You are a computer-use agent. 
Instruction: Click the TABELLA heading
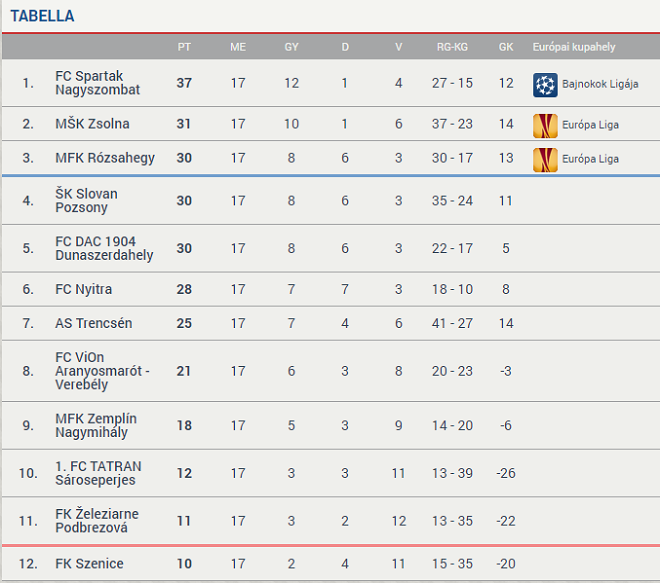coord(41,16)
